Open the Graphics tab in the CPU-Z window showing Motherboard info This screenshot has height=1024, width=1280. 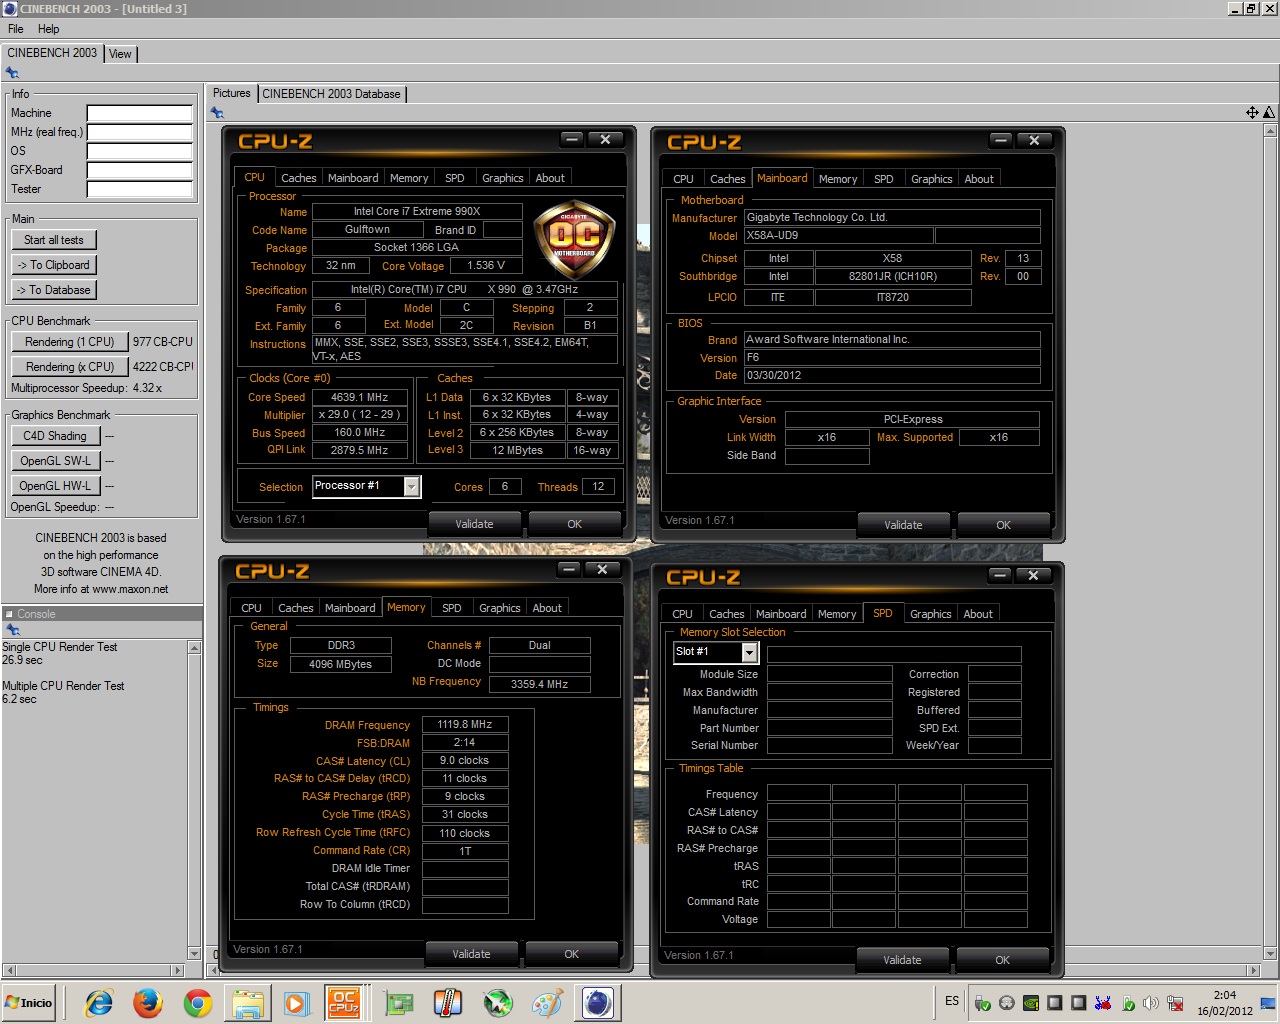931,179
